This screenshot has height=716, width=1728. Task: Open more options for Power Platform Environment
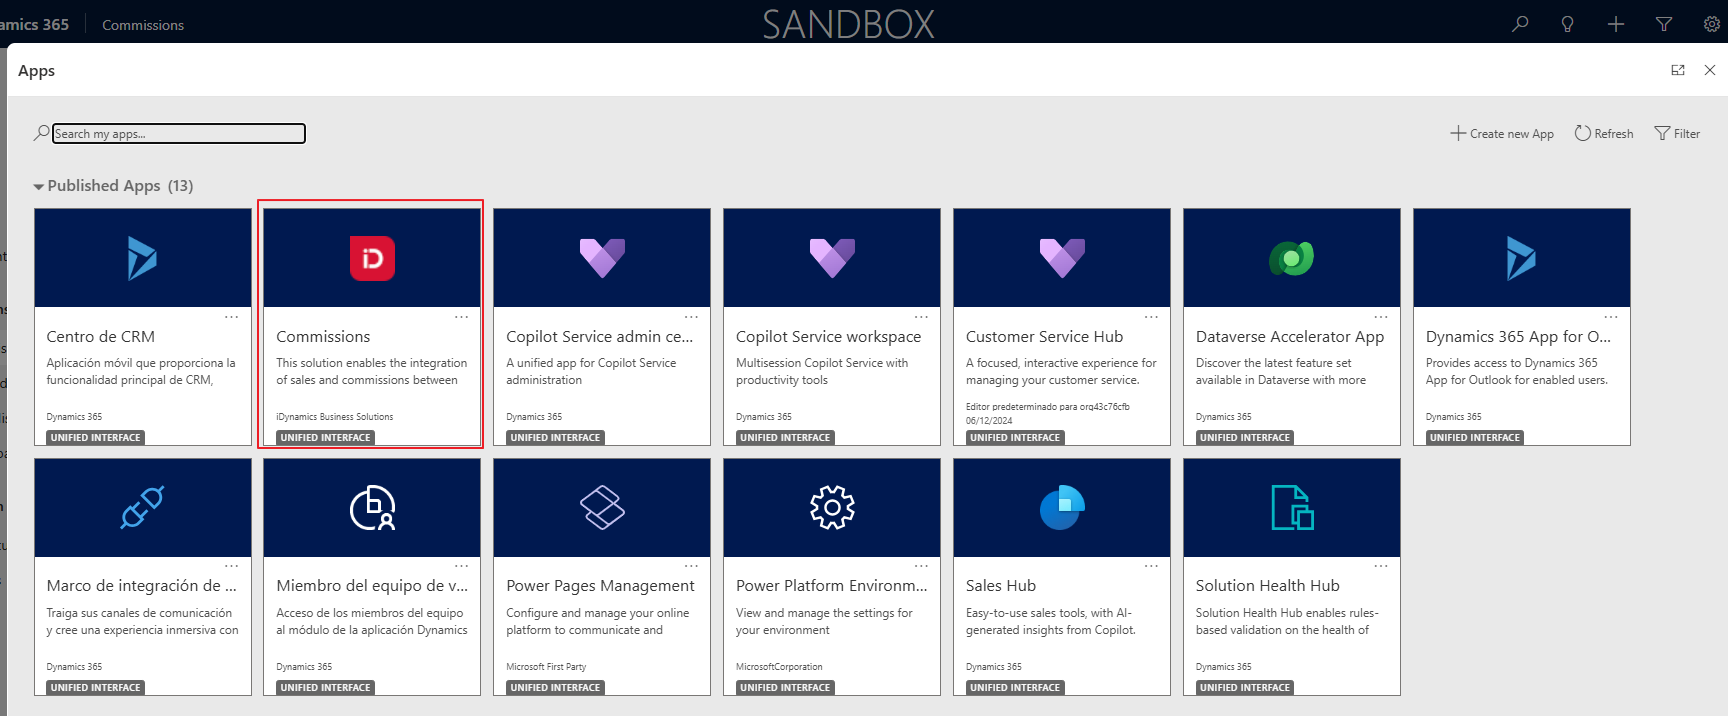point(921,566)
